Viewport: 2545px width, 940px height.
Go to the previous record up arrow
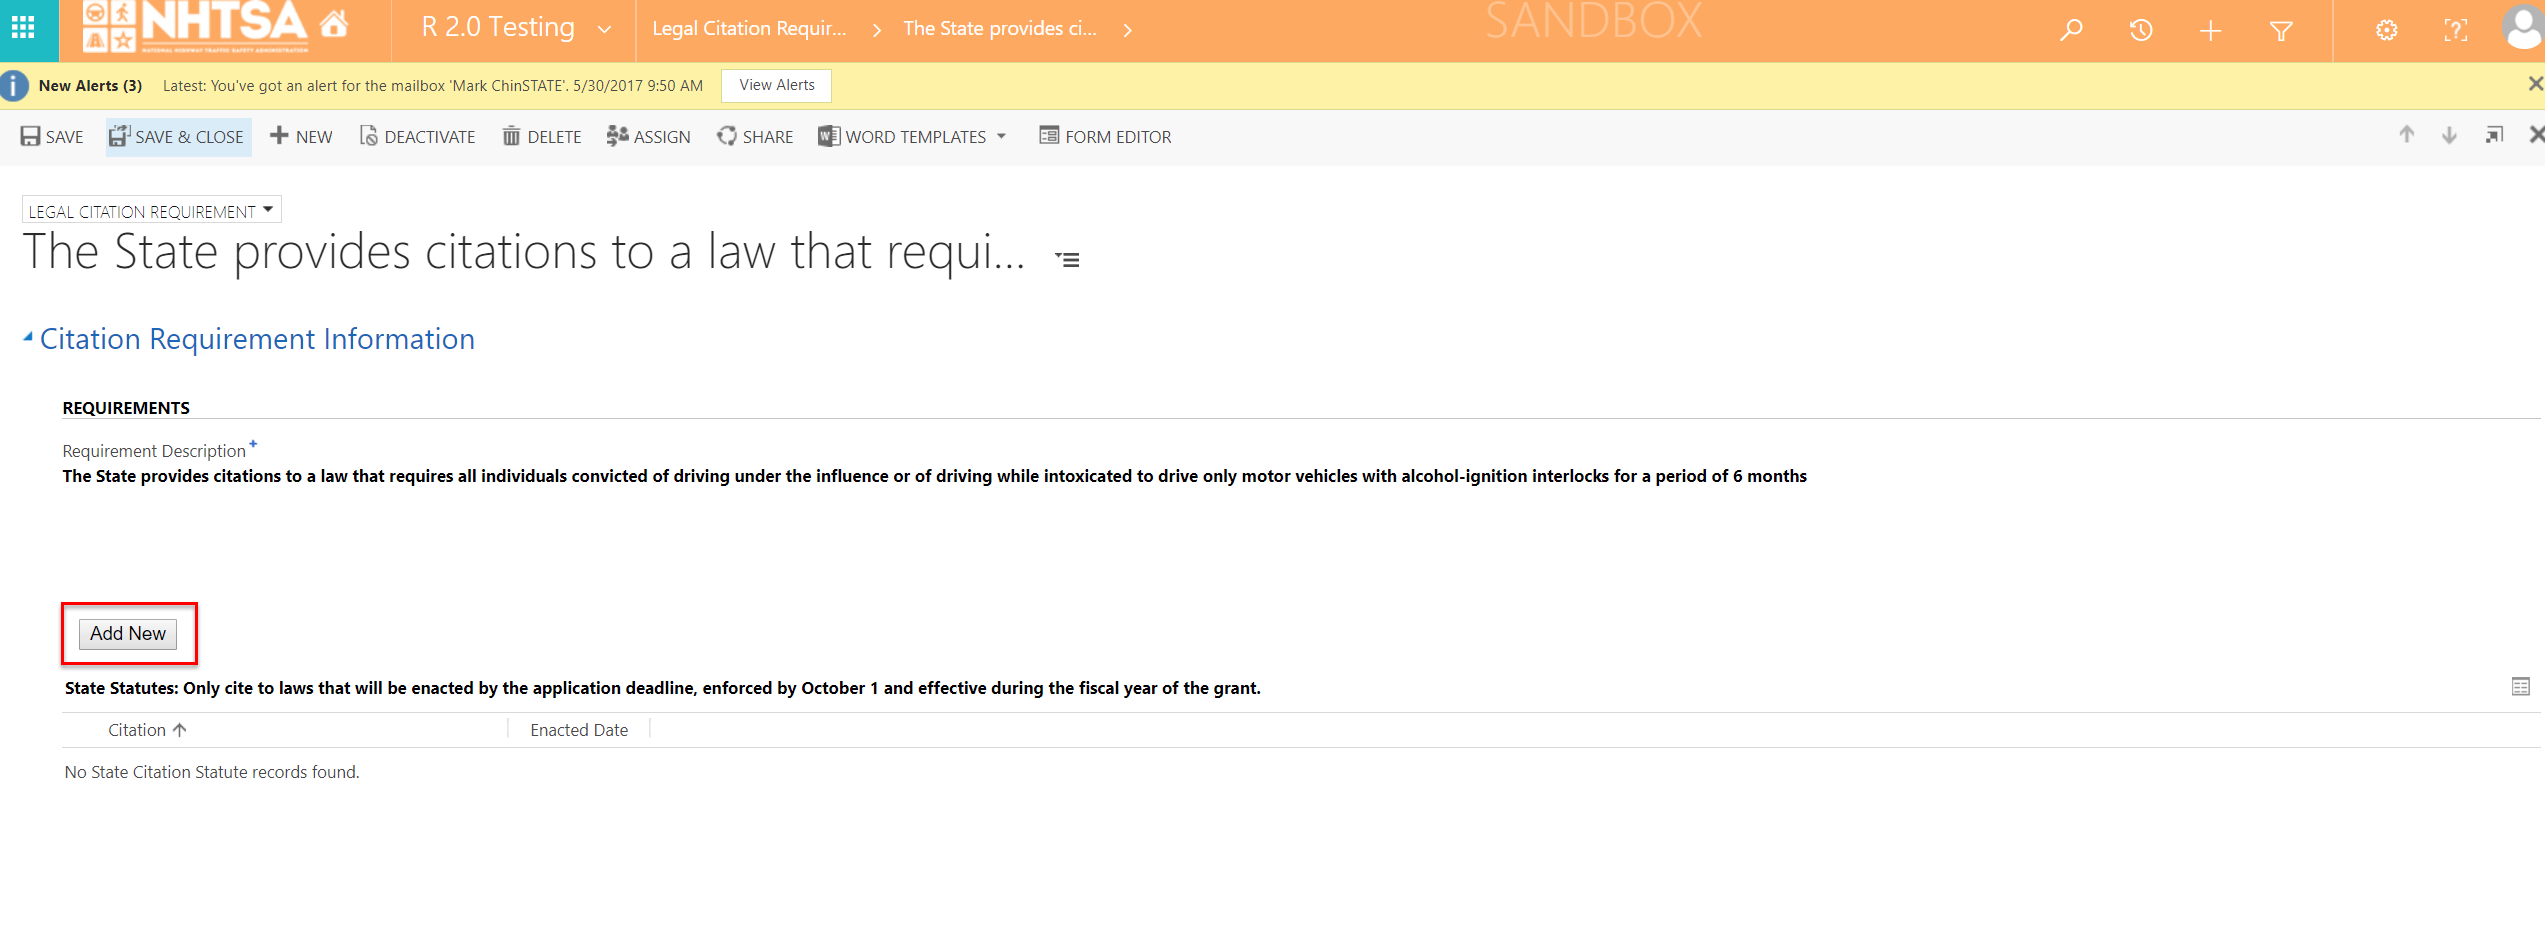(2407, 135)
